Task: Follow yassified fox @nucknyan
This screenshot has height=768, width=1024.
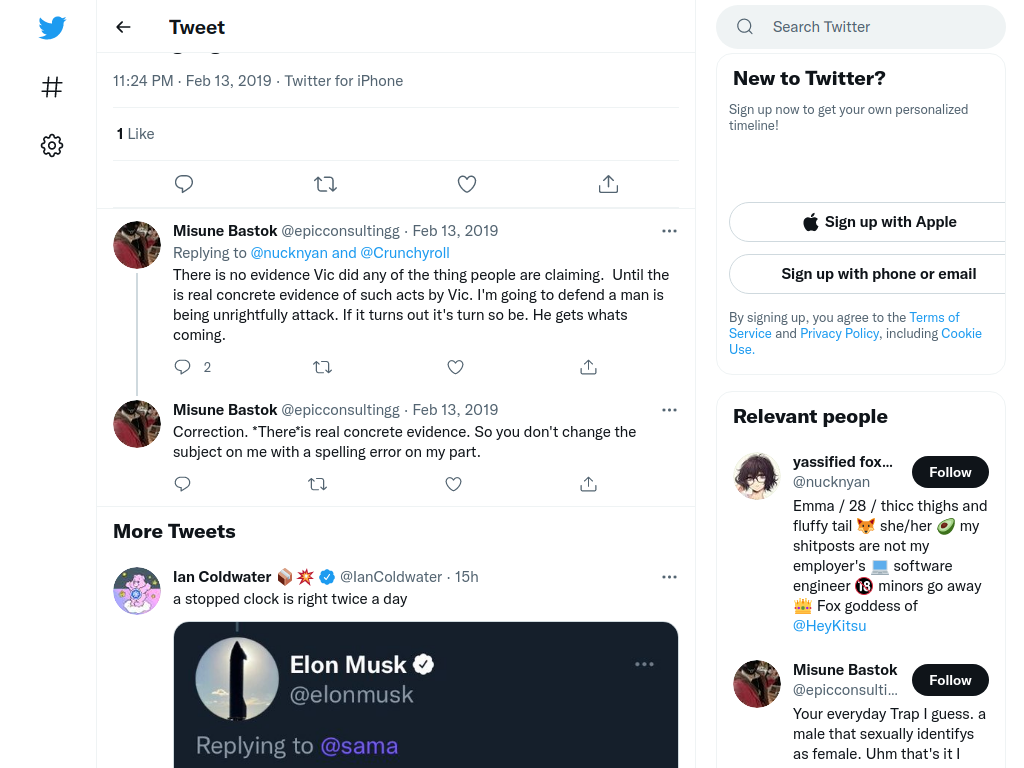Action: tap(950, 472)
